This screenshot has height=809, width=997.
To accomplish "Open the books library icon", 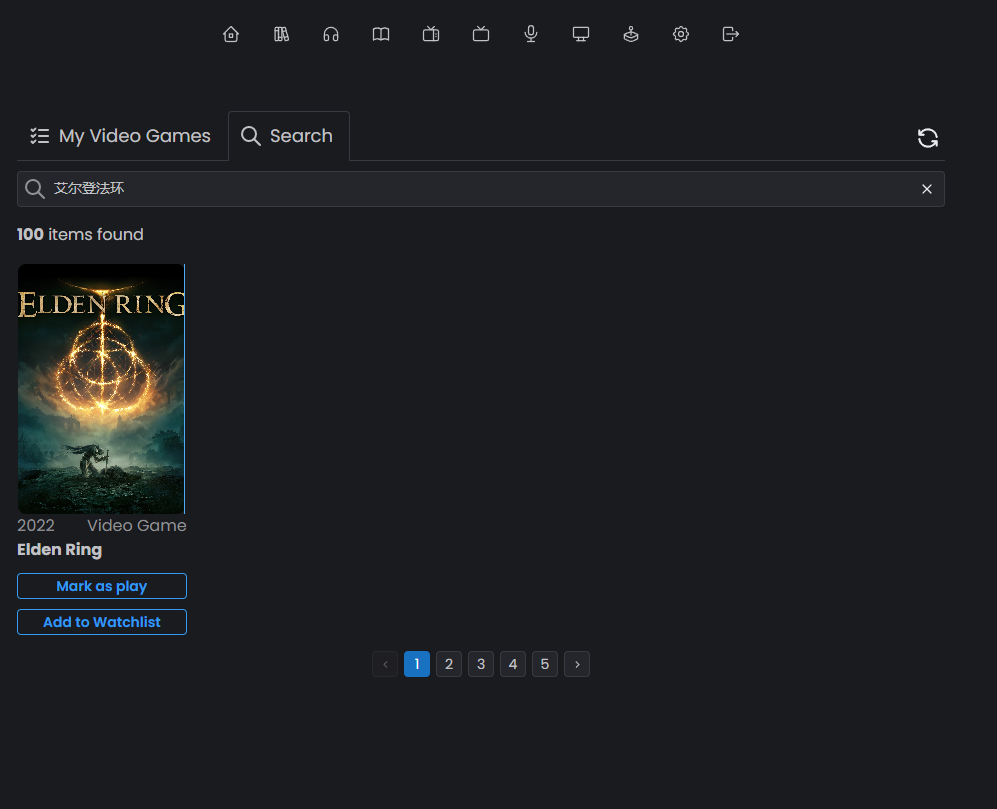I will (x=281, y=34).
